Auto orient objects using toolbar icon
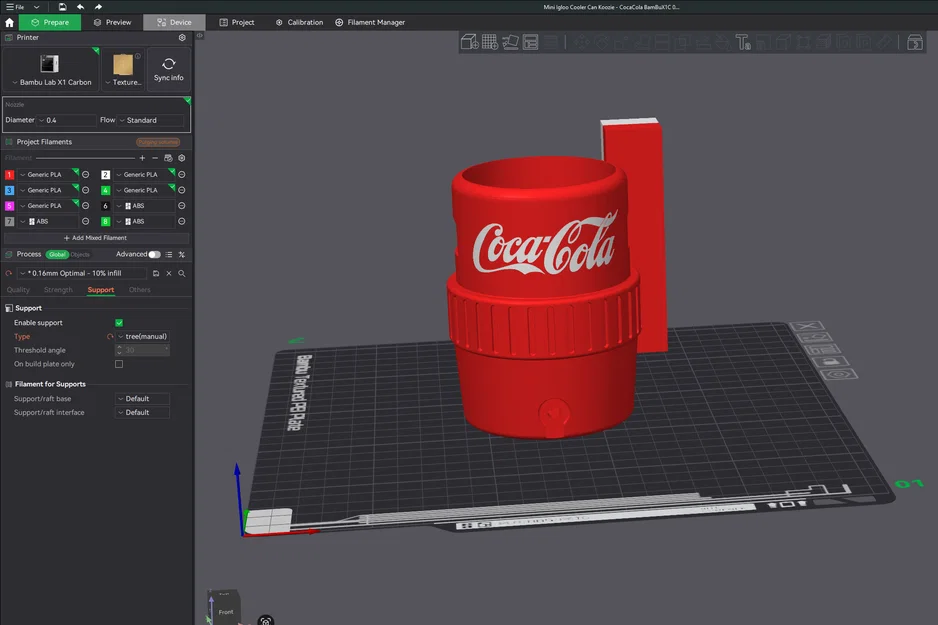The height and width of the screenshot is (625, 938). click(x=510, y=42)
